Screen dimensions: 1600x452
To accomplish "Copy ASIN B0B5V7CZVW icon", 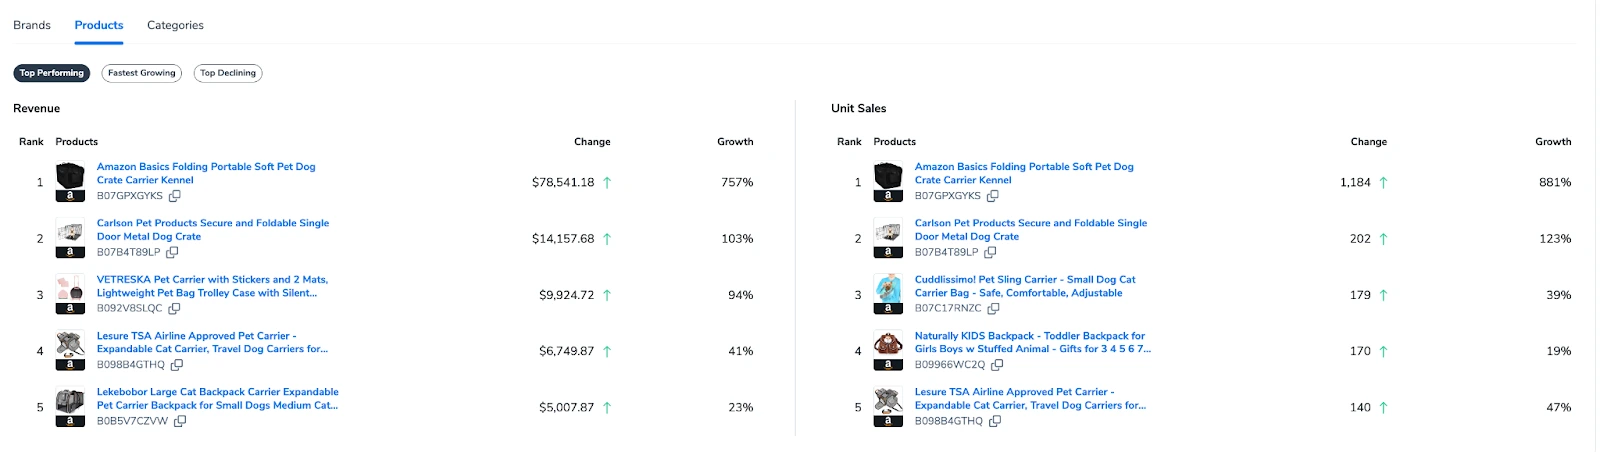I will pos(180,422).
